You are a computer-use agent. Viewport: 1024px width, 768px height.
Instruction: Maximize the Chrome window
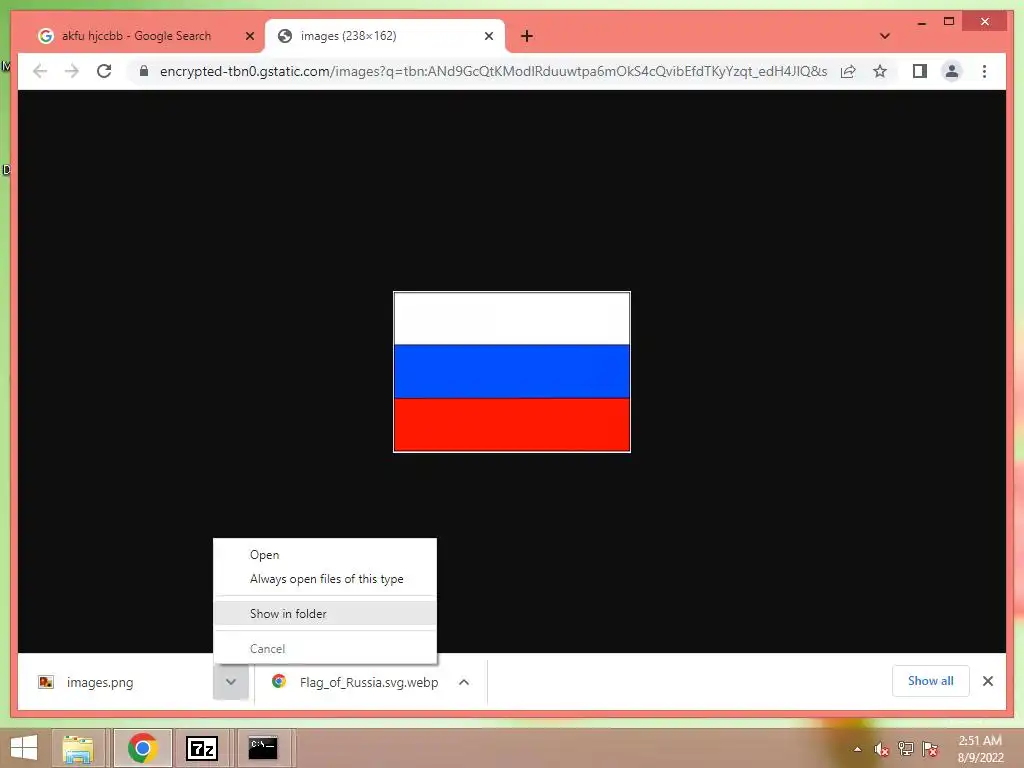tap(949, 22)
